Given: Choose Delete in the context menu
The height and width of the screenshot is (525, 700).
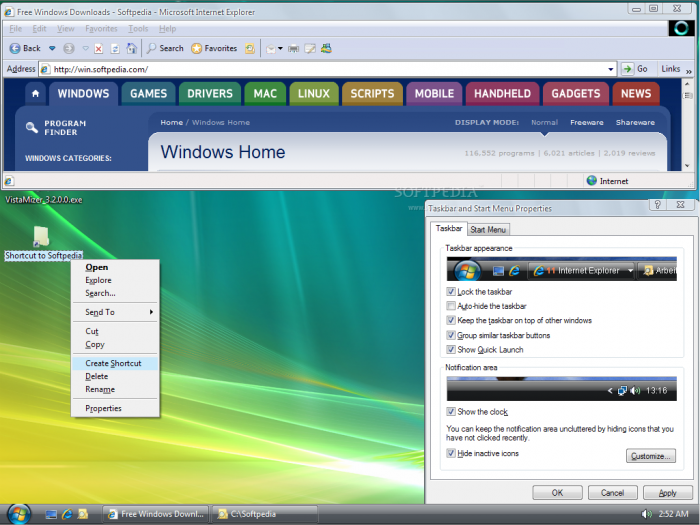Looking at the screenshot, I should pyautogui.click(x=115, y=376).
